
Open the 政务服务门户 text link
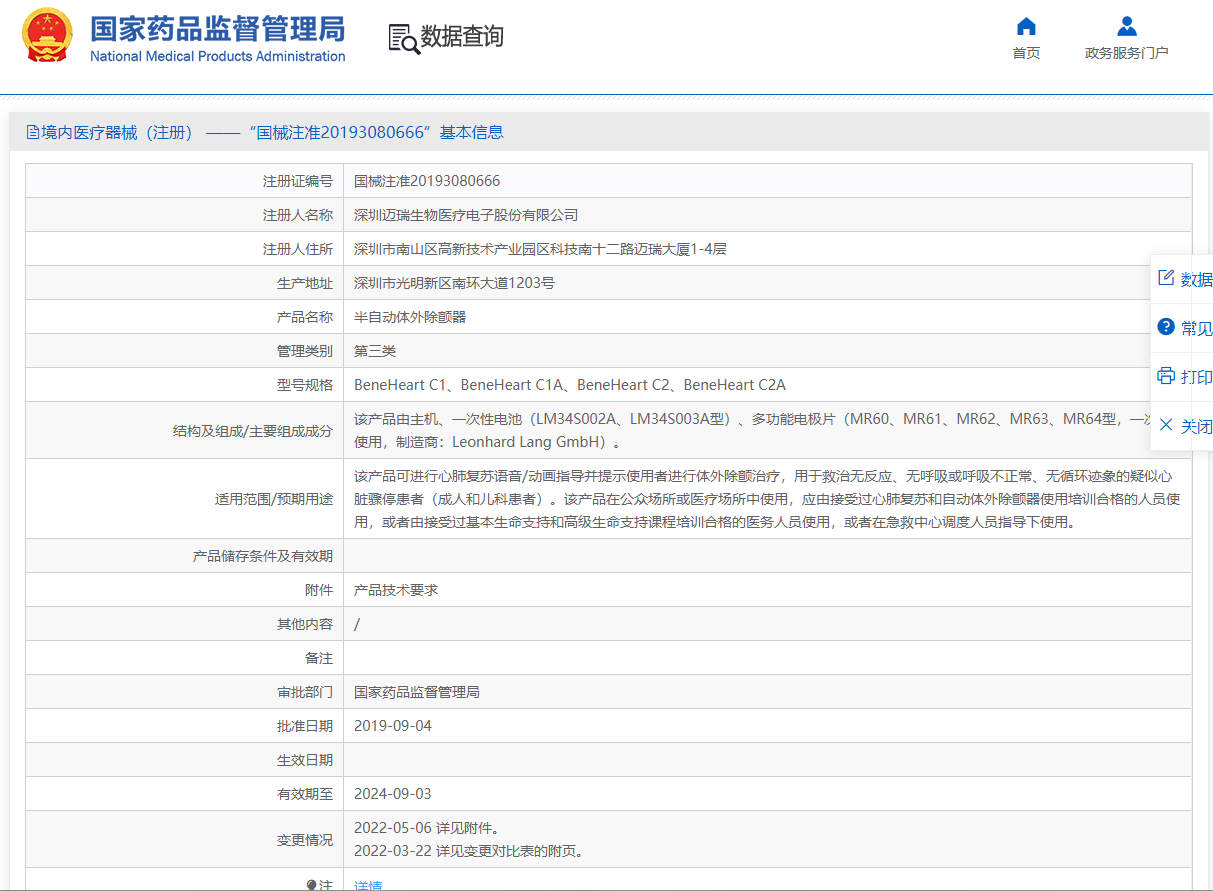click(x=1127, y=53)
